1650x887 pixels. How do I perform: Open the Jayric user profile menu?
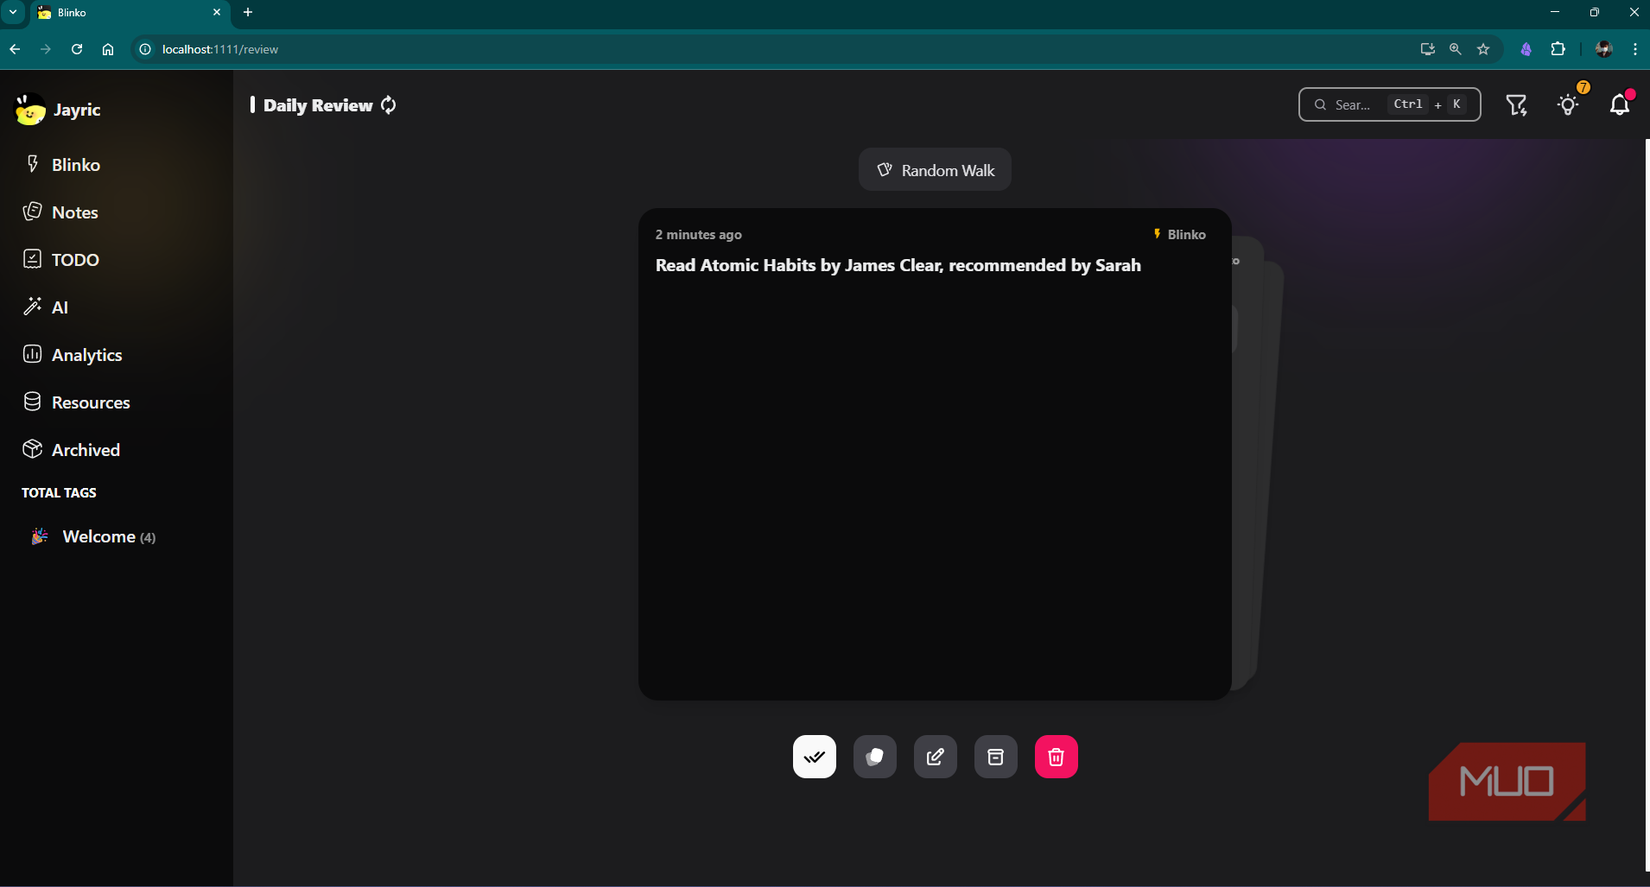tap(59, 110)
